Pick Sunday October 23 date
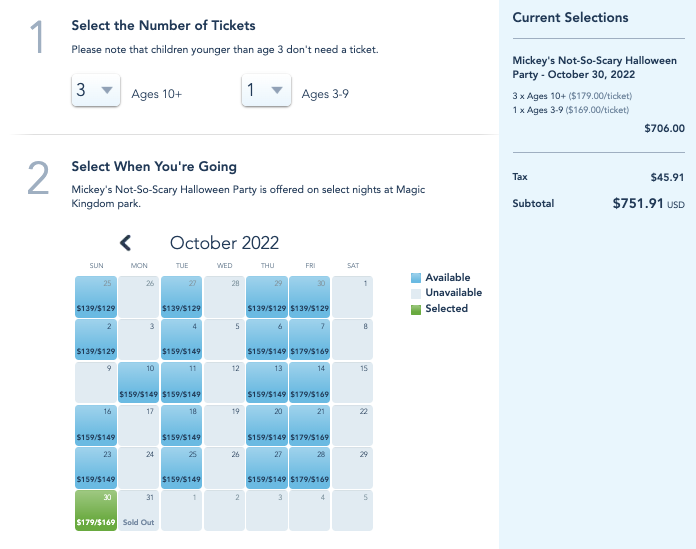696x549 pixels. pos(96,467)
